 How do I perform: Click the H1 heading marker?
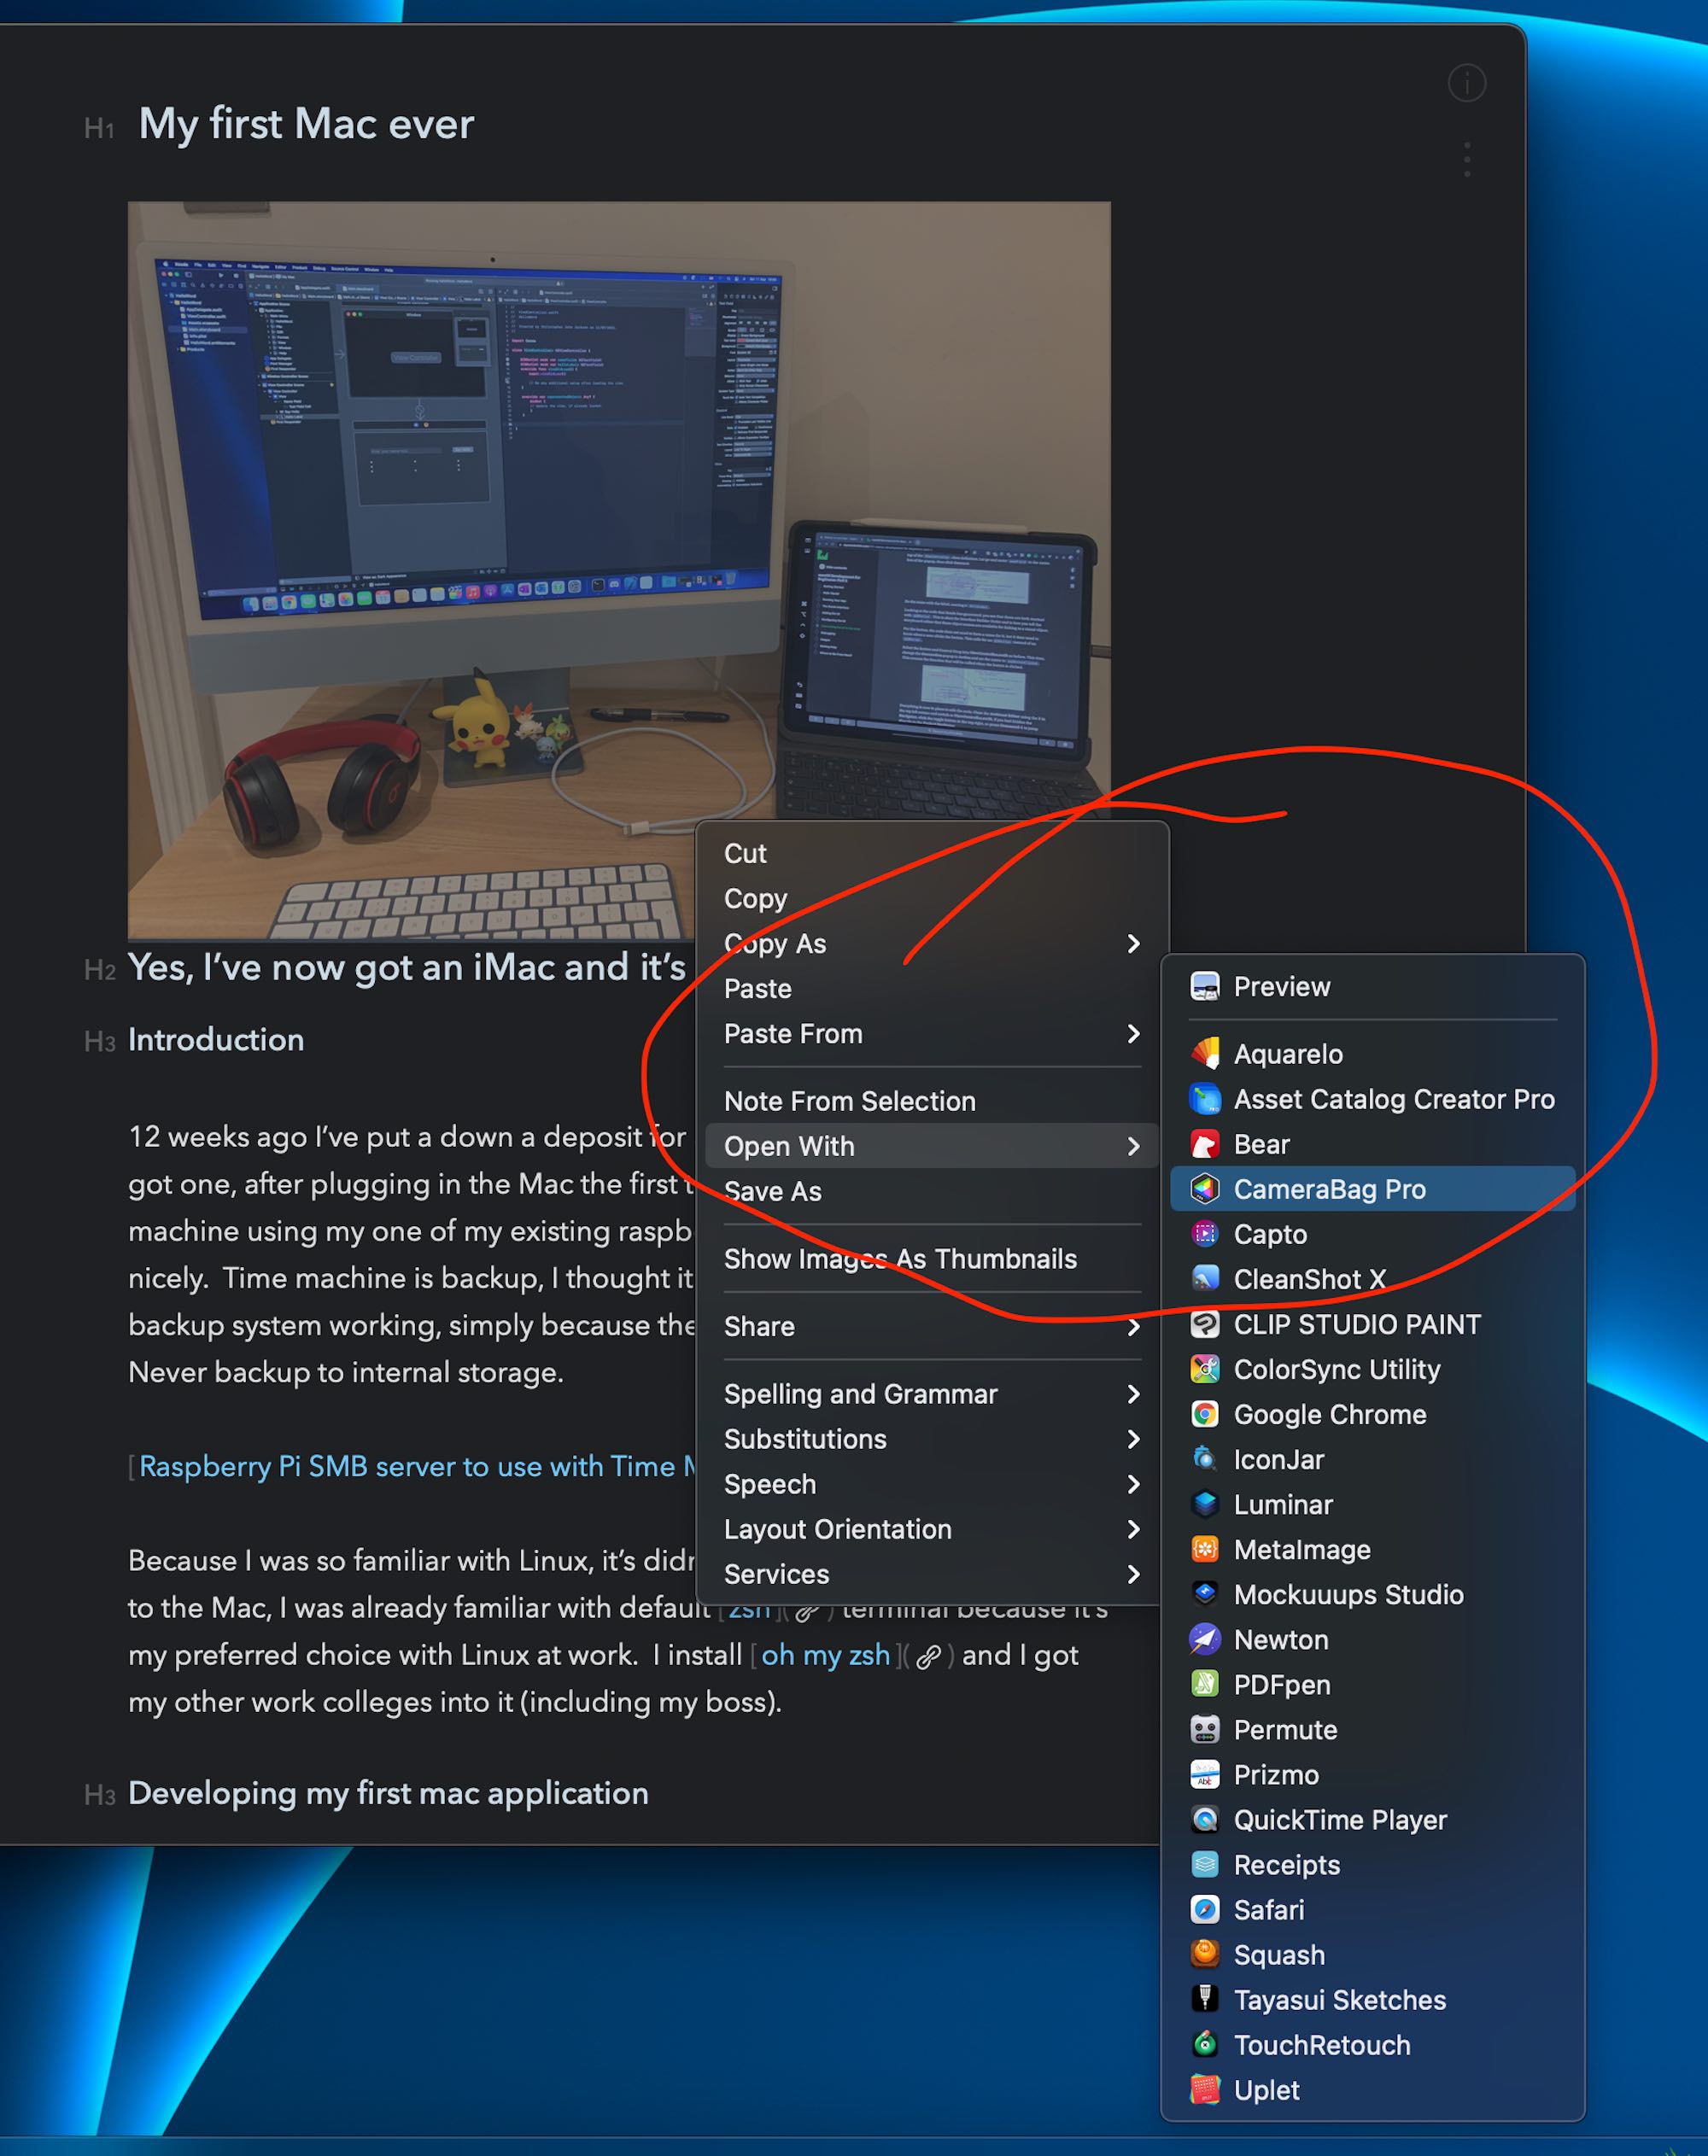point(99,128)
